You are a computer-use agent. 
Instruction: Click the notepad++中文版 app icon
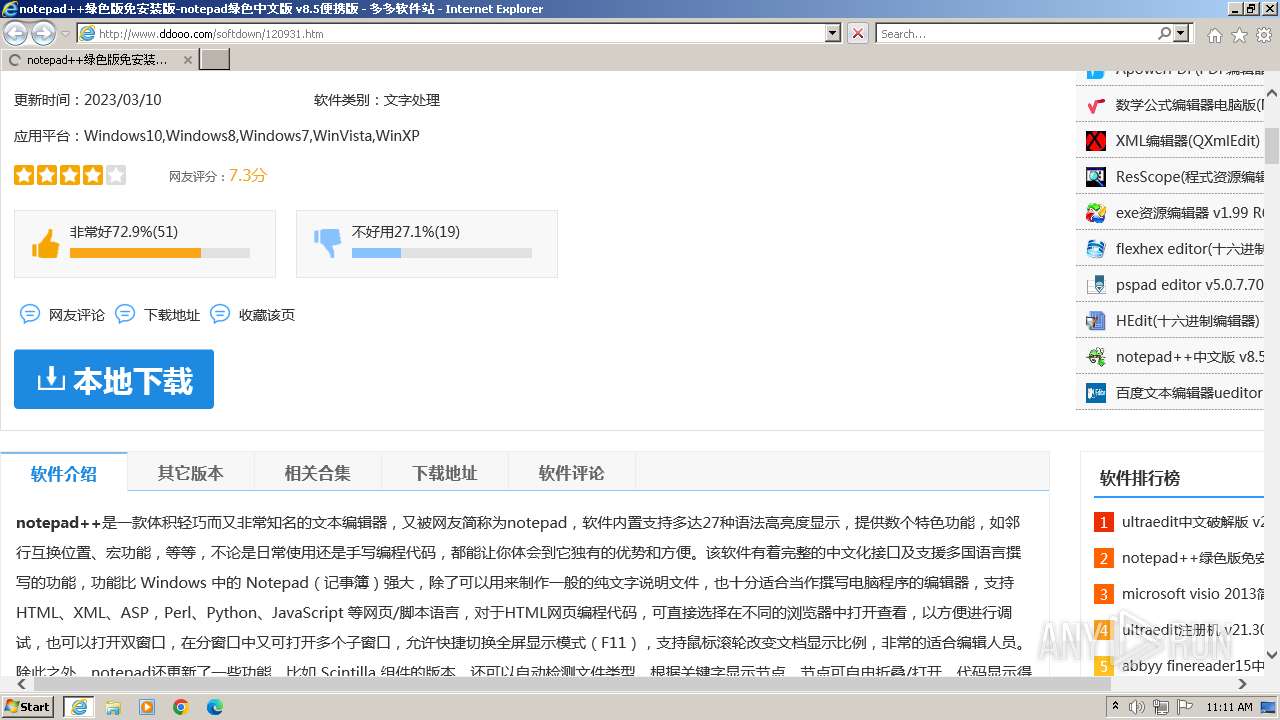(x=1096, y=357)
